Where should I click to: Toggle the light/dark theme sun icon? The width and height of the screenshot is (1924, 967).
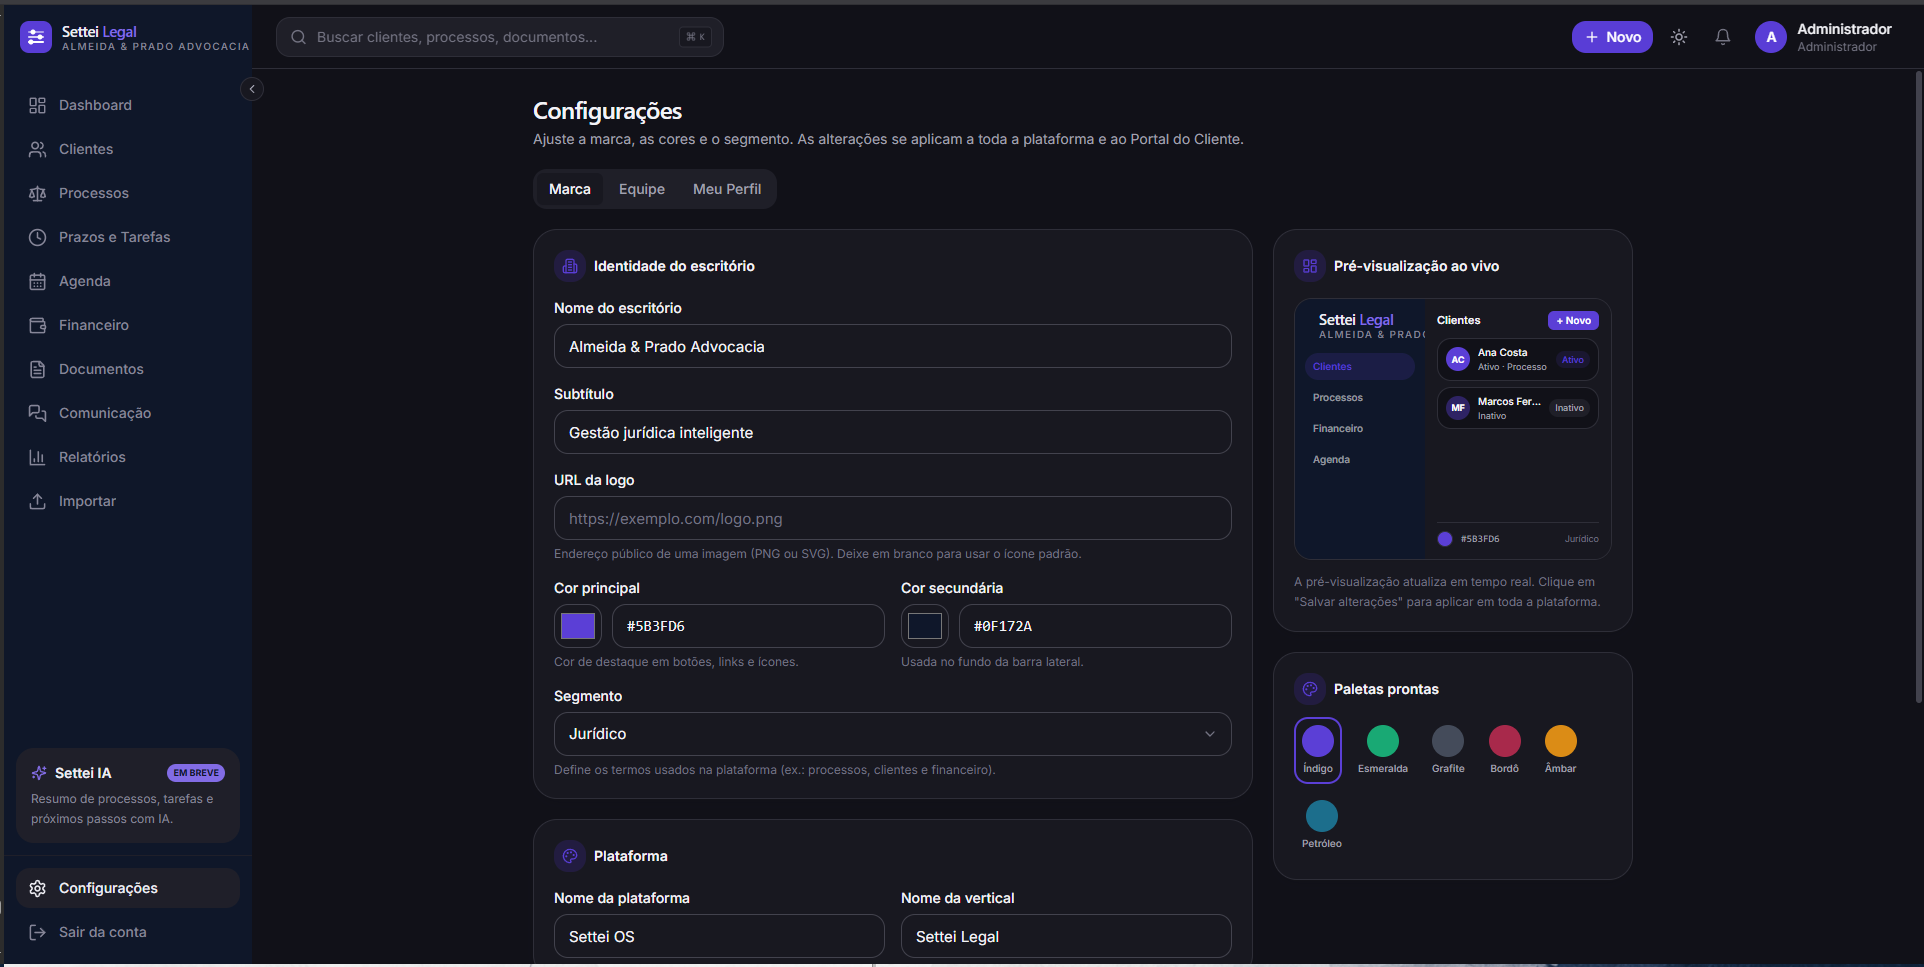tap(1679, 37)
